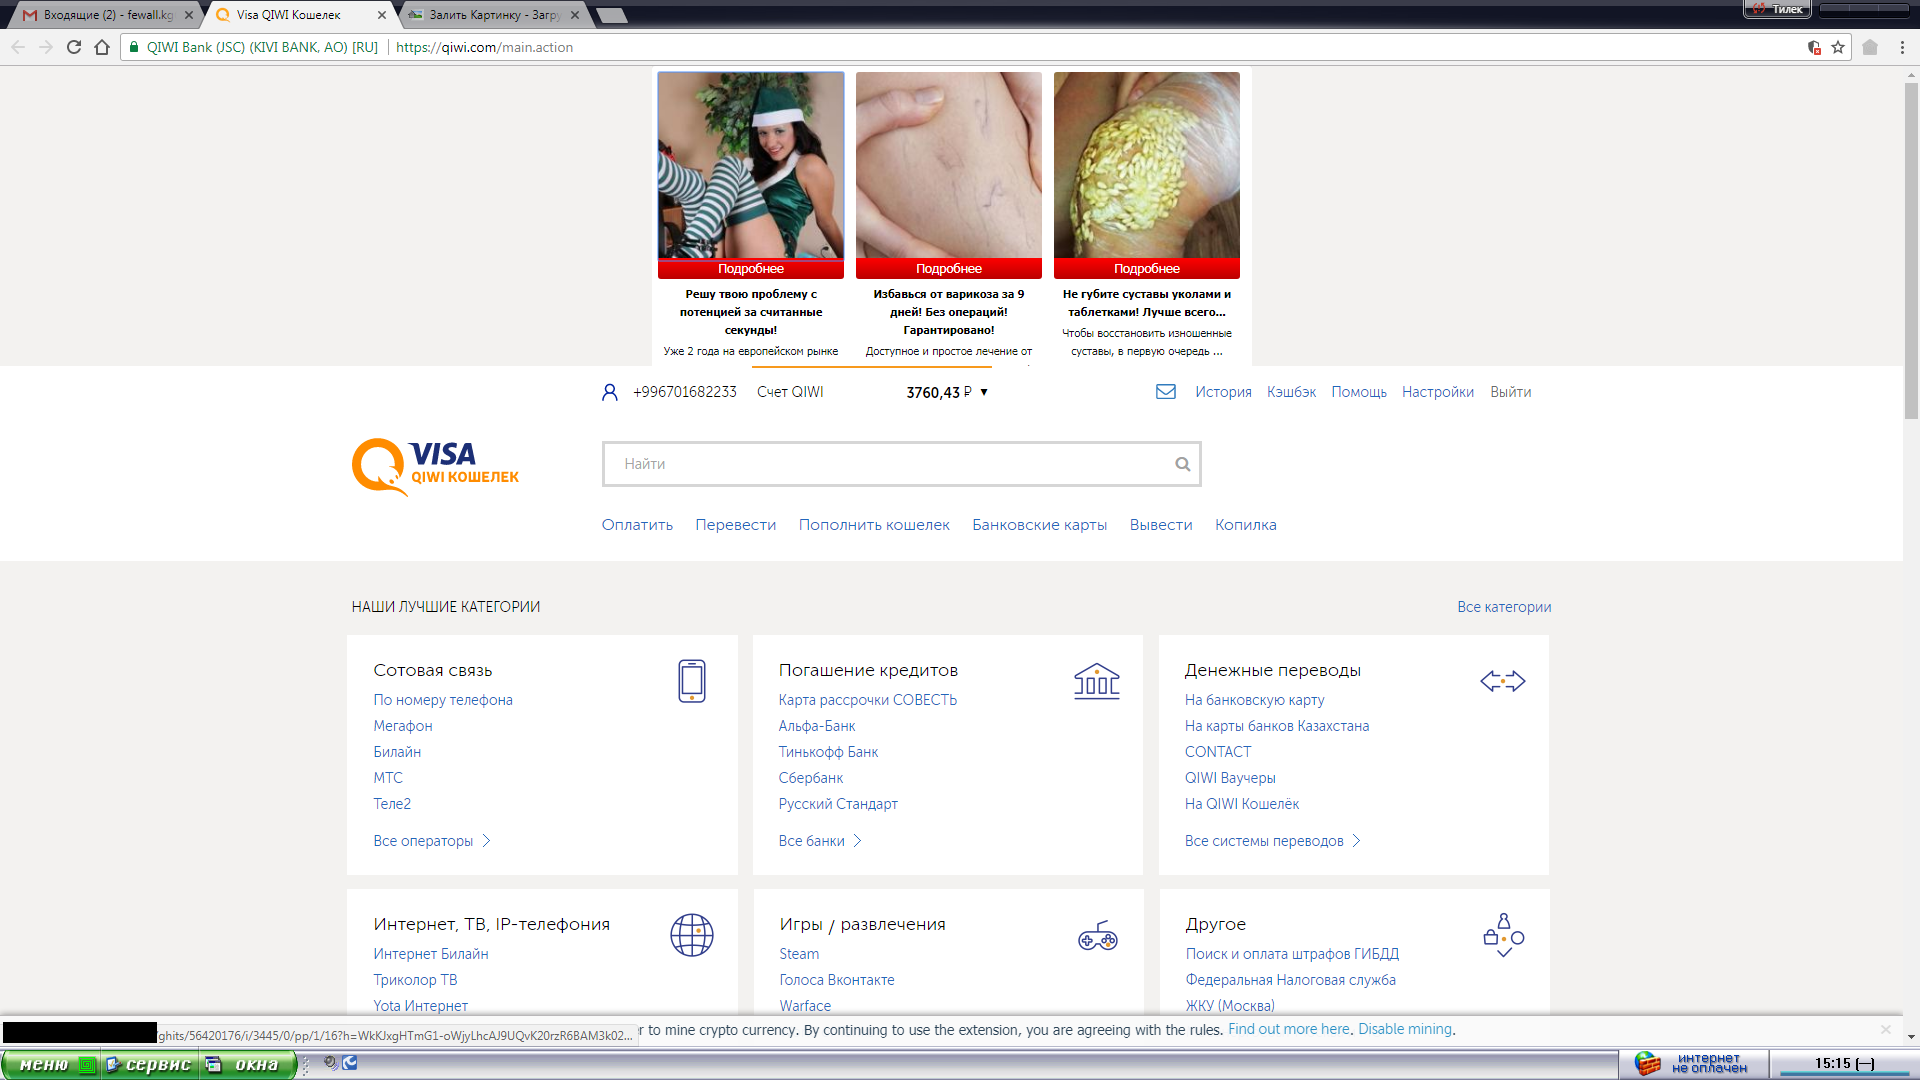Select Мегафон operator link
The height and width of the screenshot is (1080, 1920).
[x=403, y=726]
